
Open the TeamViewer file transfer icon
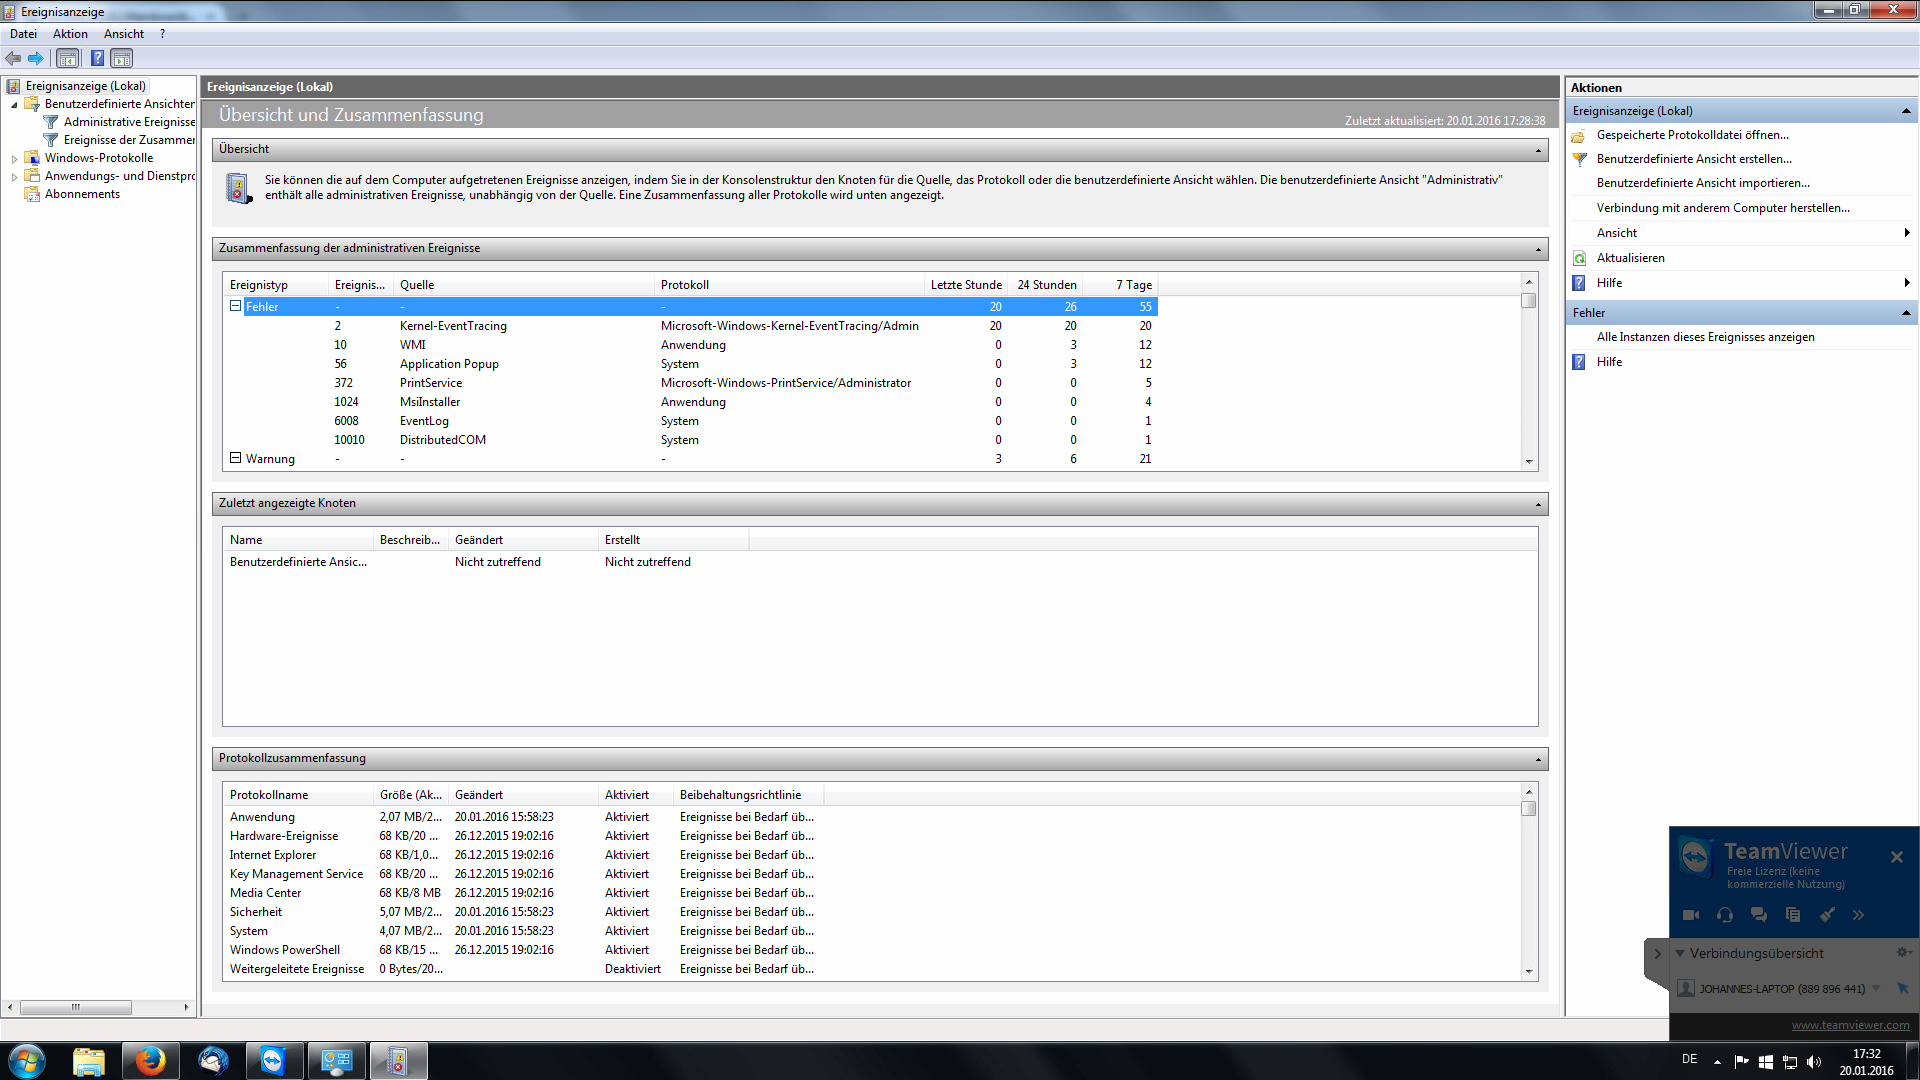coord(1793,915)
